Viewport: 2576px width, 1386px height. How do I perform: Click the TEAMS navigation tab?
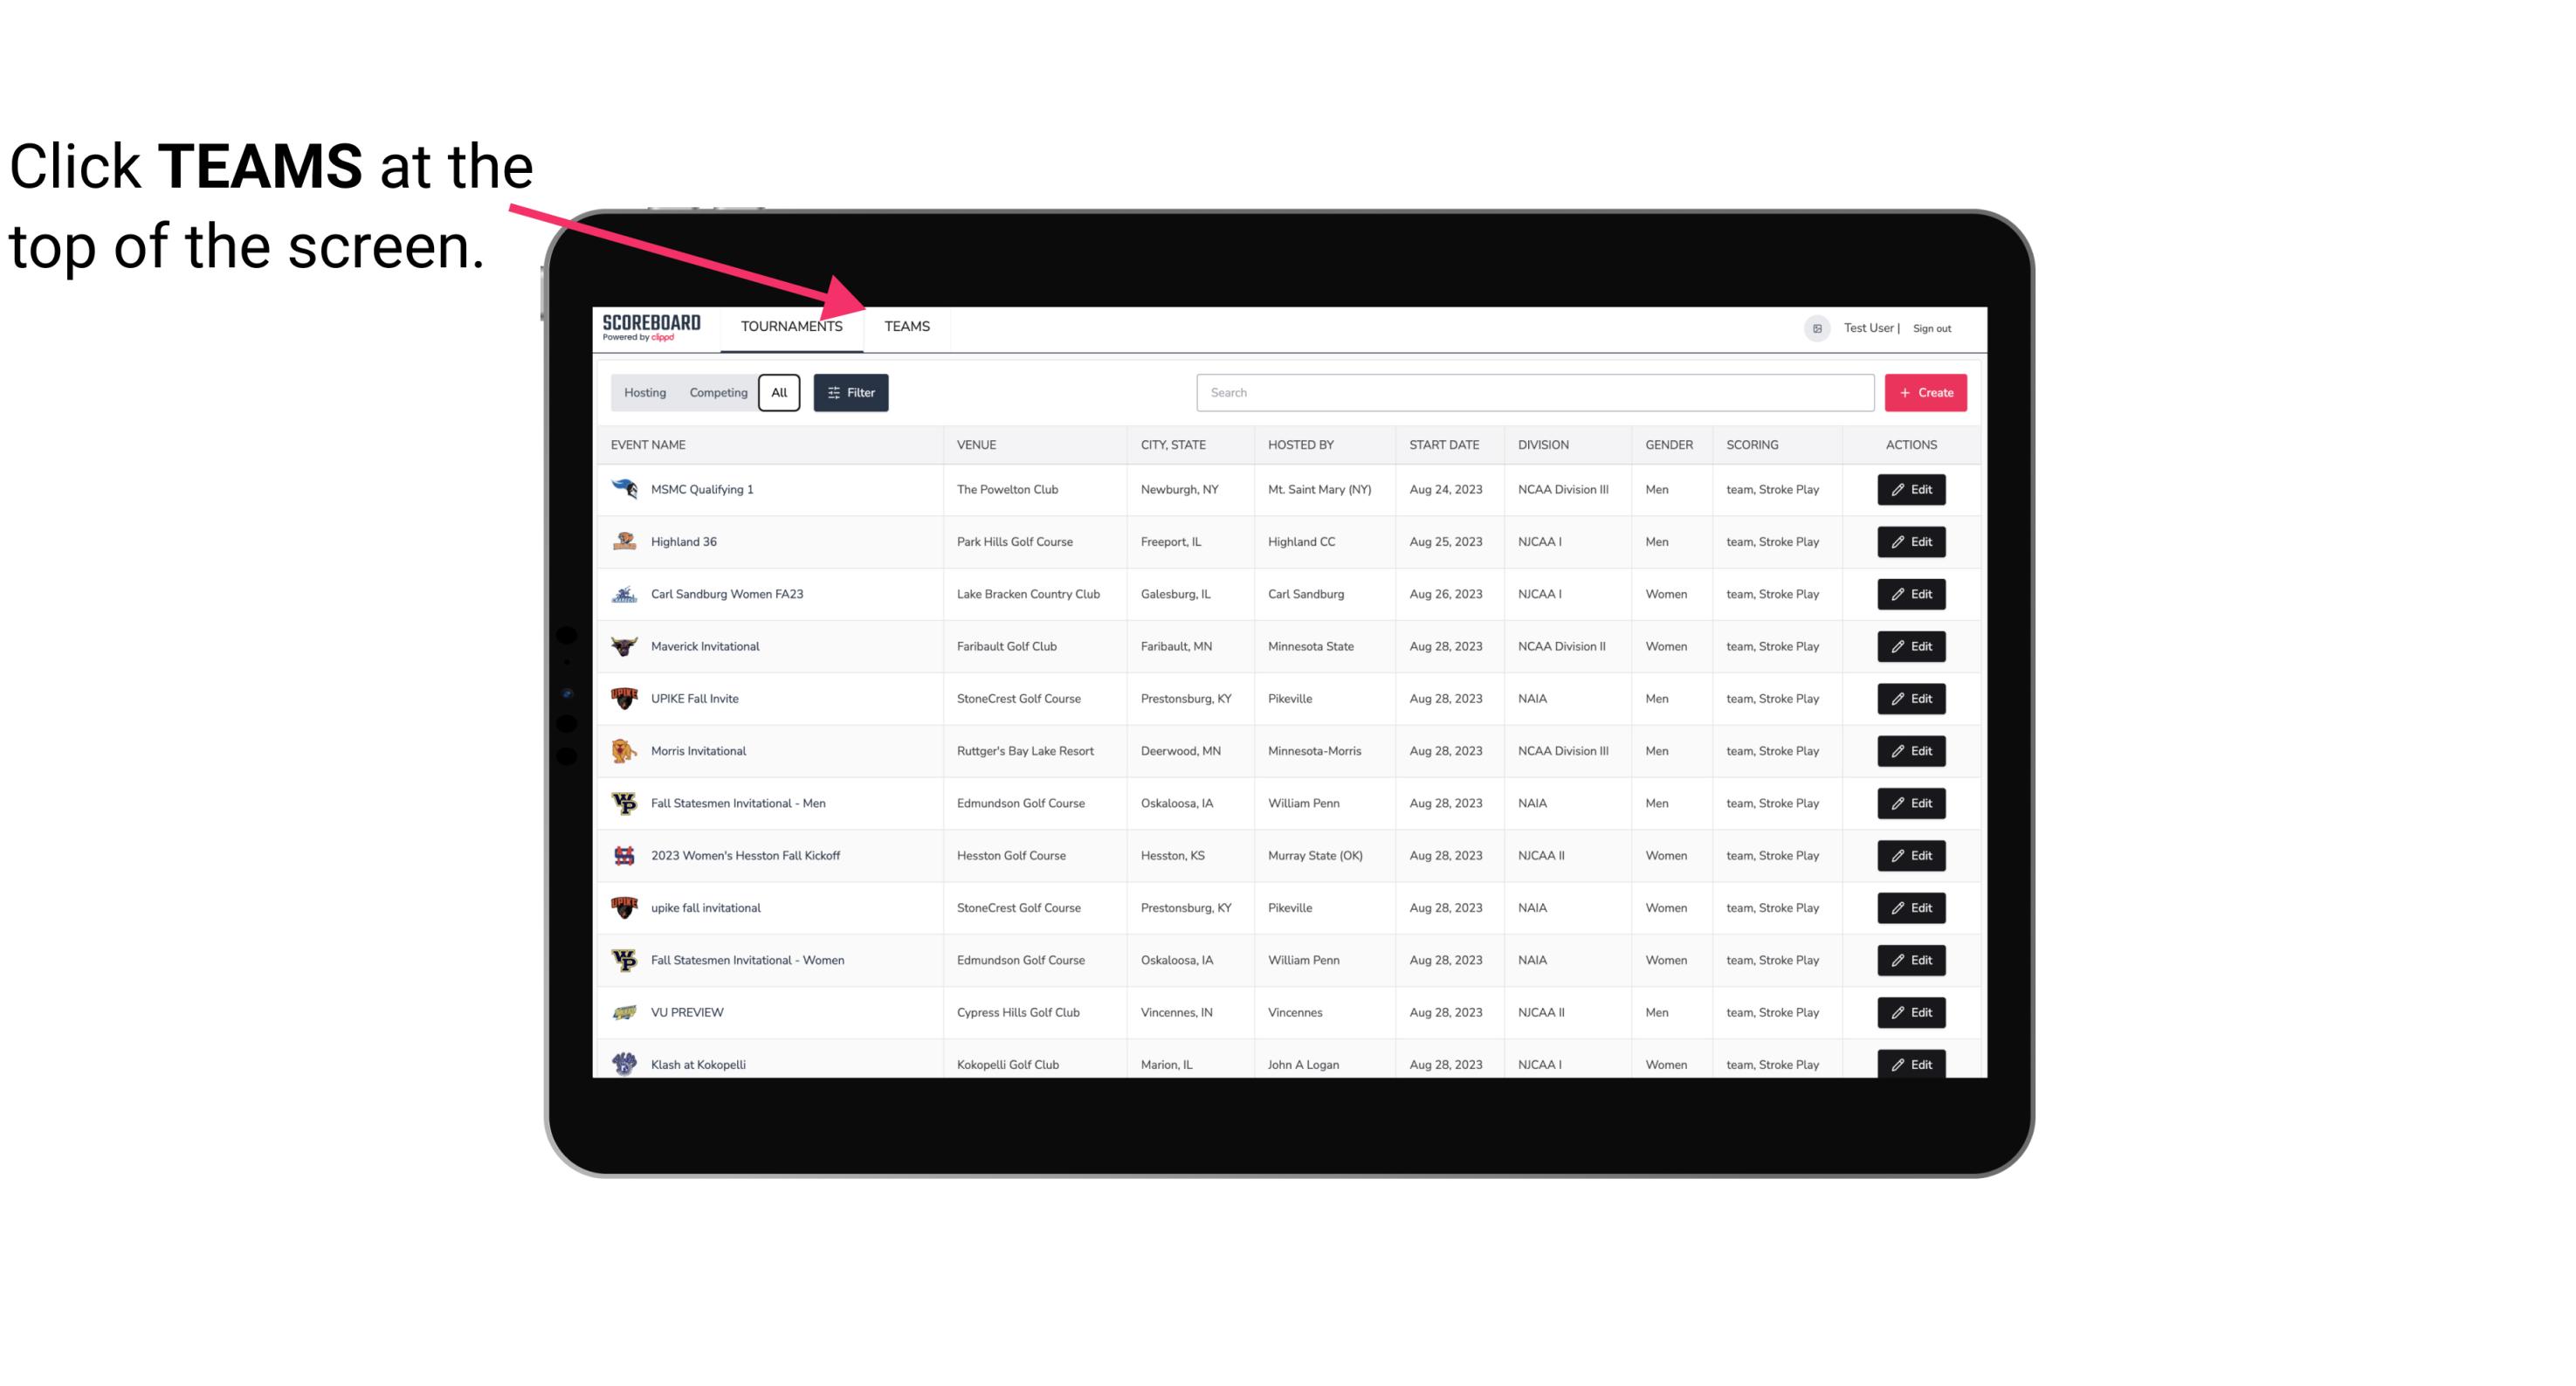906,326
